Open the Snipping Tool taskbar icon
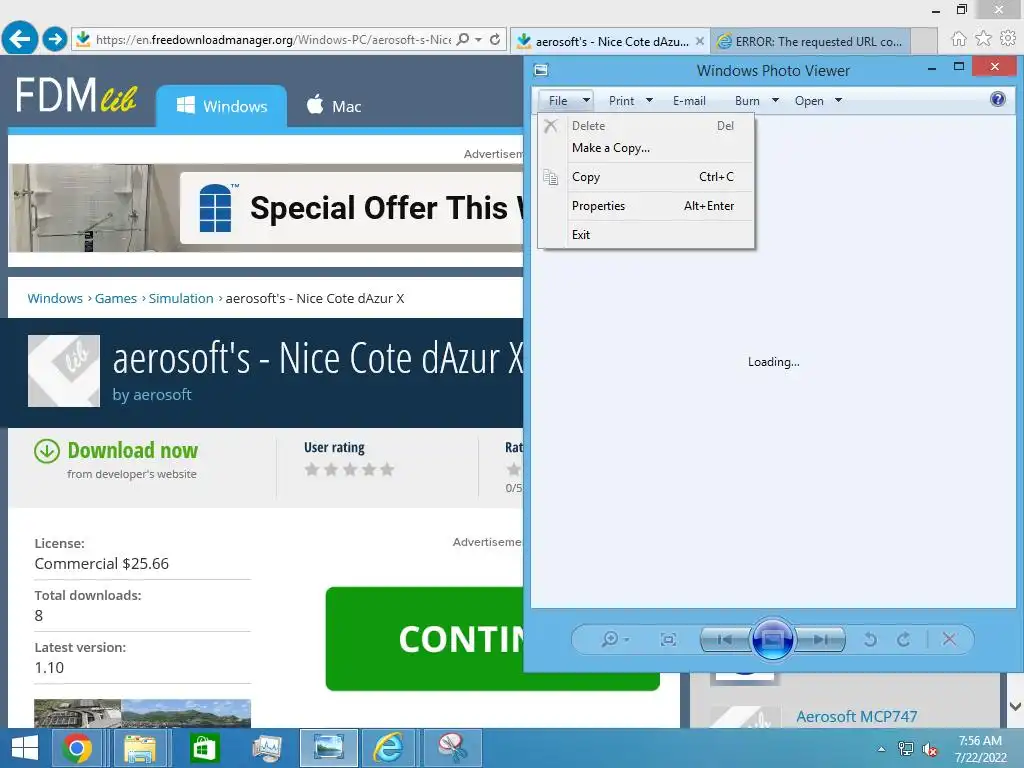 [x=452, y=748]
